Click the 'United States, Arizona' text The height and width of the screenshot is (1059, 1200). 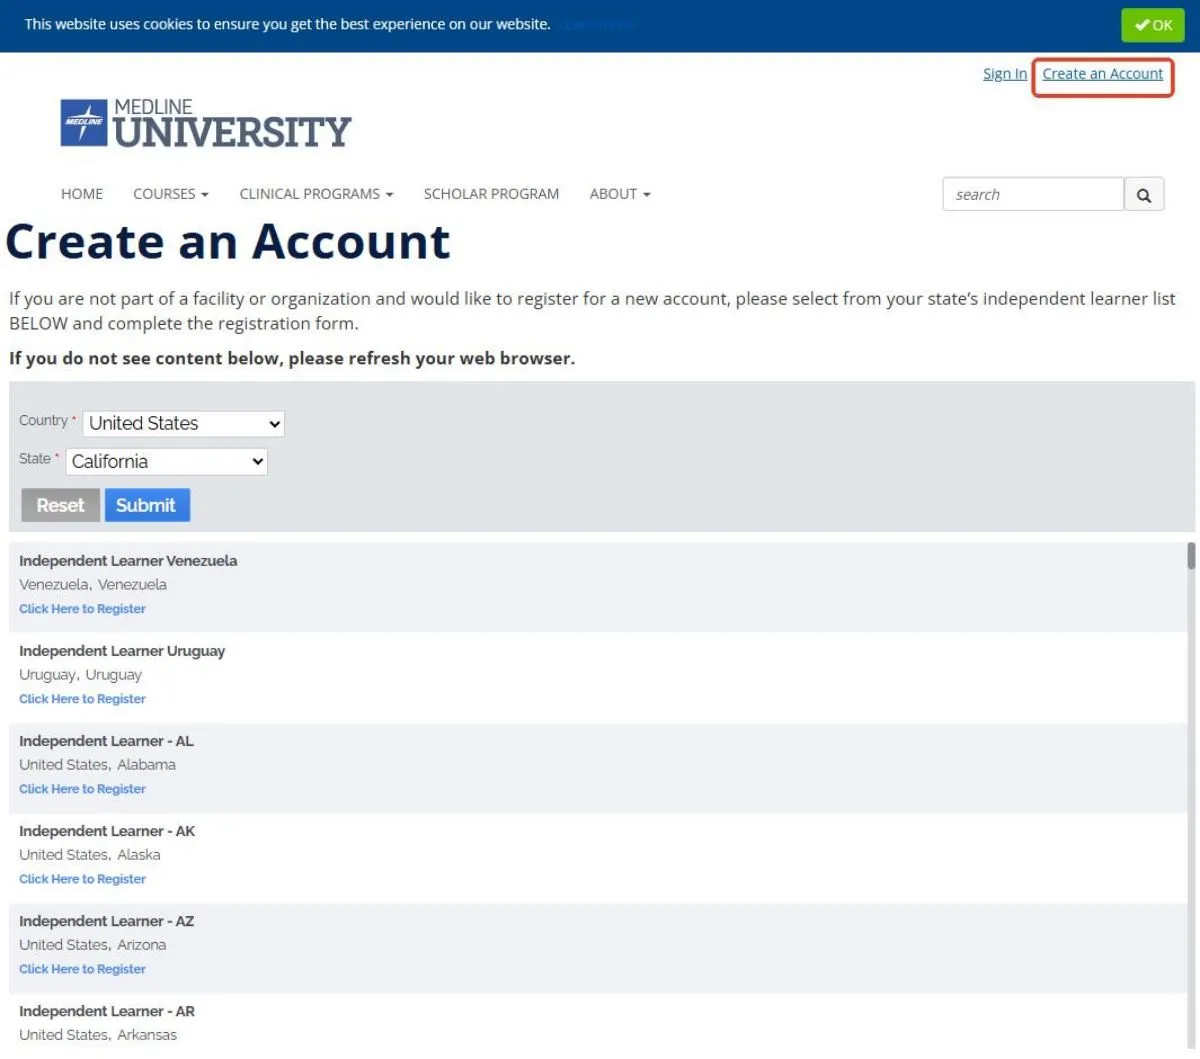93,945
